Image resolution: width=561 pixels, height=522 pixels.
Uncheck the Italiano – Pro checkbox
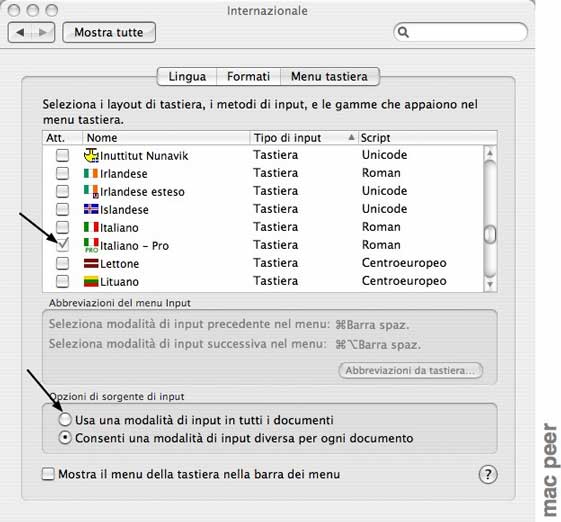pyautogui.click(x=62, y=245)
